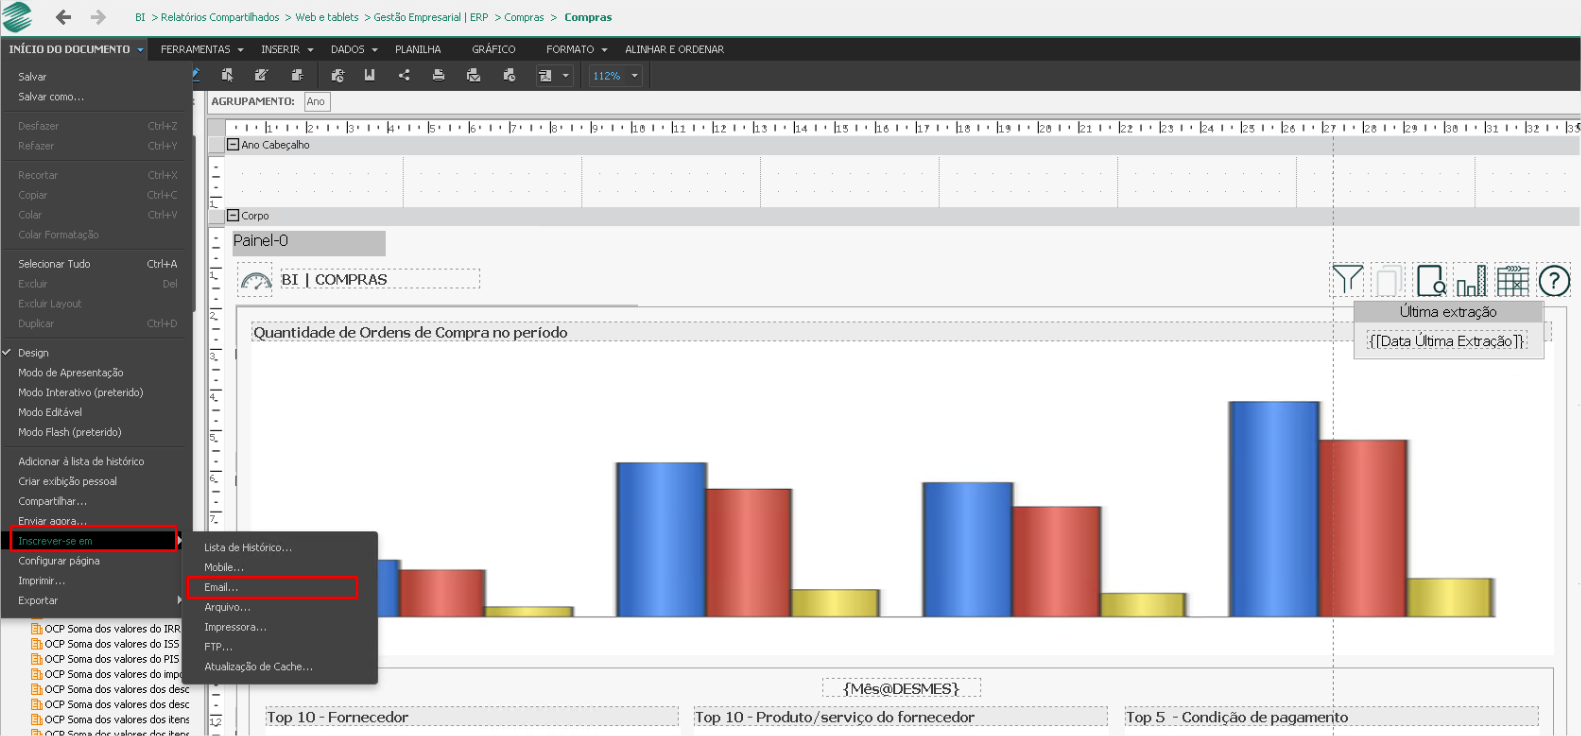Click the grid table icon on dashboard
This screenshot has width=1581, height=736.
1512,281
